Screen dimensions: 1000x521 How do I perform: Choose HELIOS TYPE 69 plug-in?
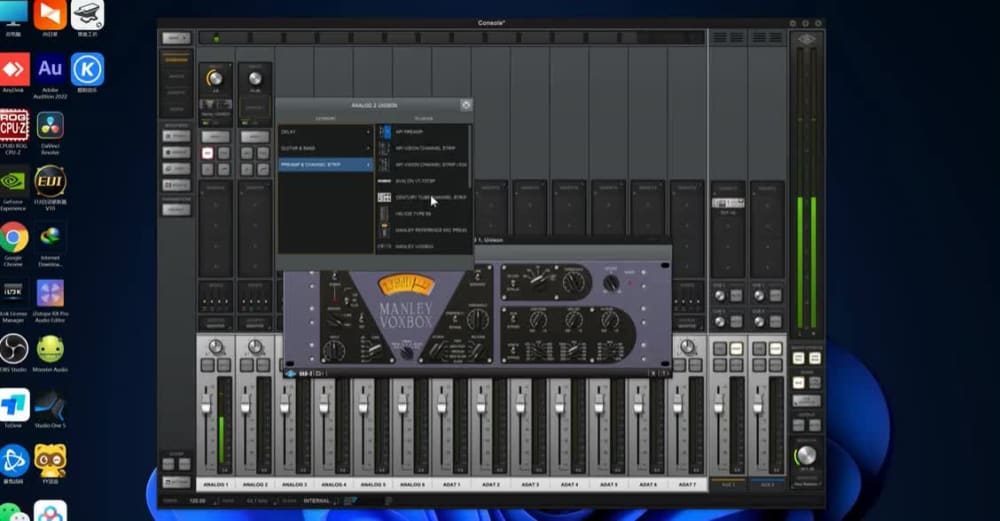[x=413, y=214]
